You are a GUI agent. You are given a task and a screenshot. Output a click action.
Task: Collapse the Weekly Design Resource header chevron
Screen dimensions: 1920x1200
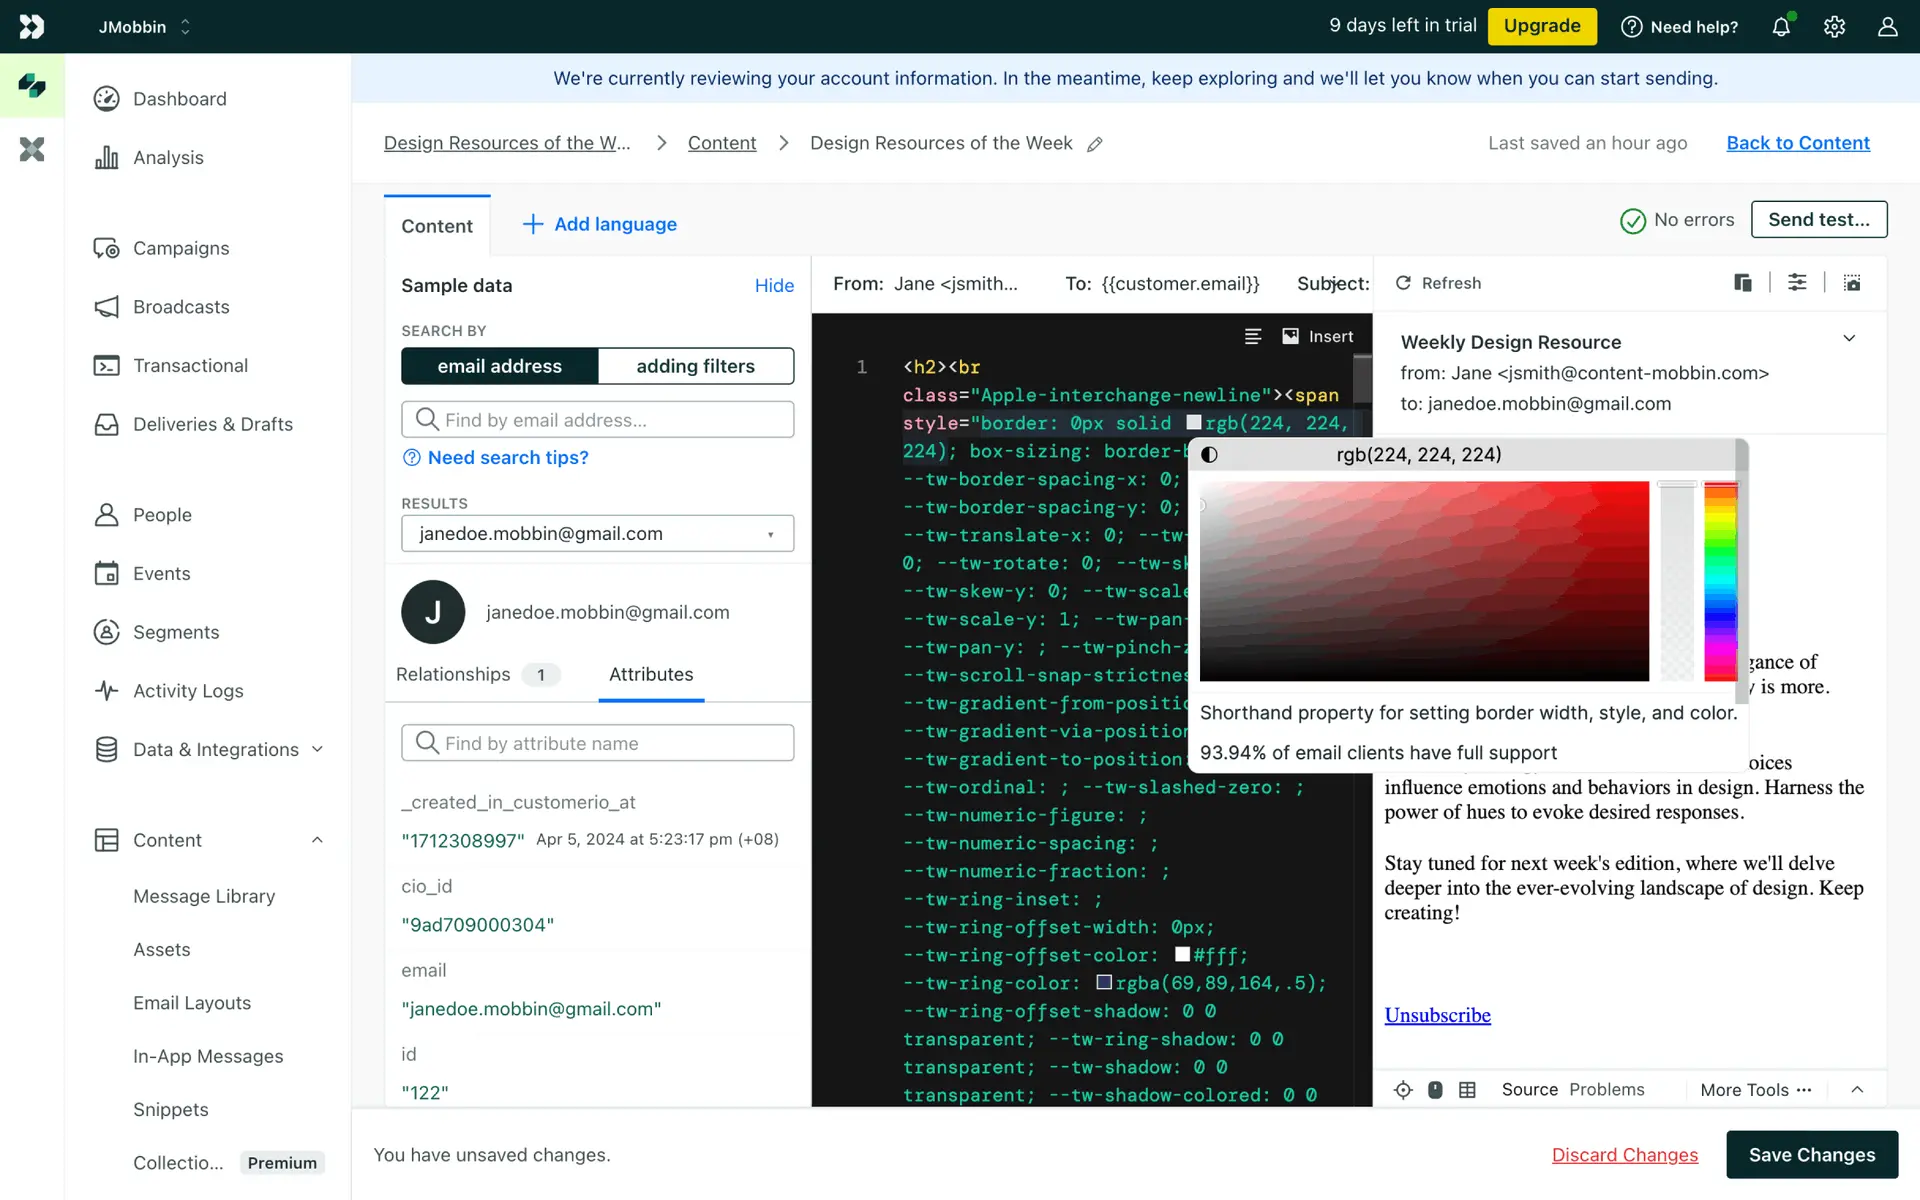(x=1849, y=338)
